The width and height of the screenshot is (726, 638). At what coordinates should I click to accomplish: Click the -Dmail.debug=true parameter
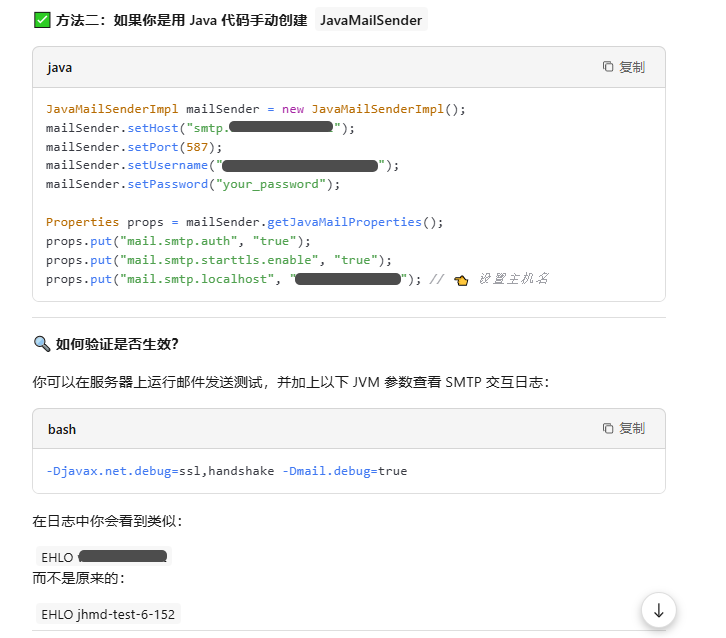pyautogui.click(x=345, y=471)
